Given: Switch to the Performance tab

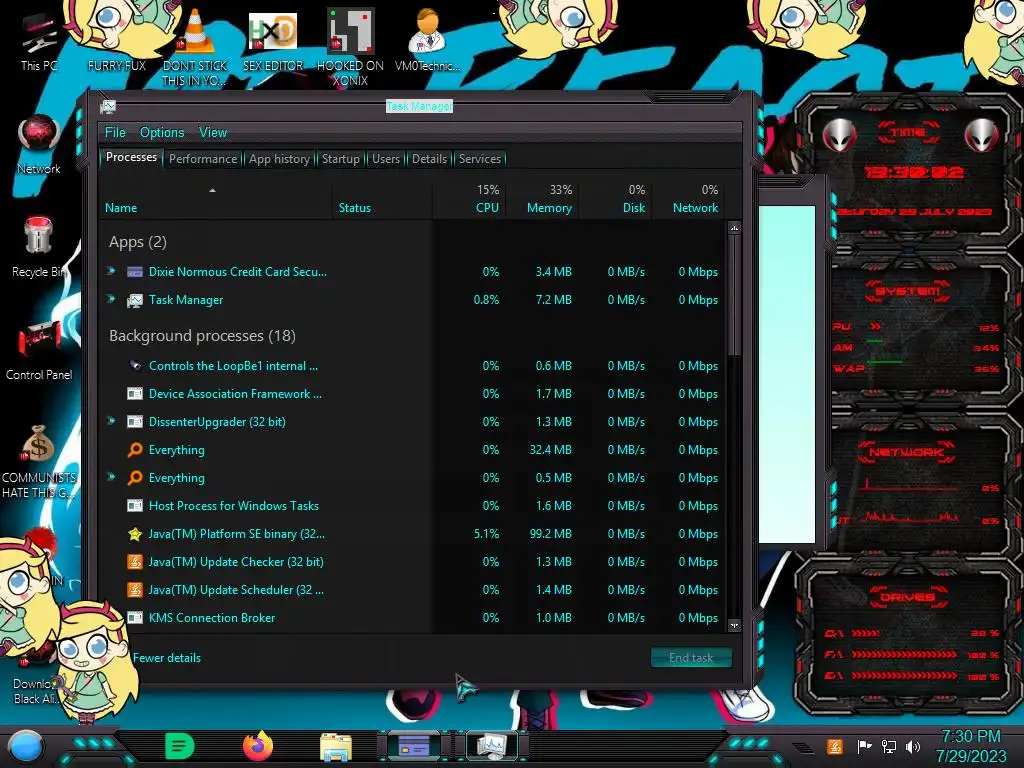Looking at the screenshot, I should (x=203, y=159).
